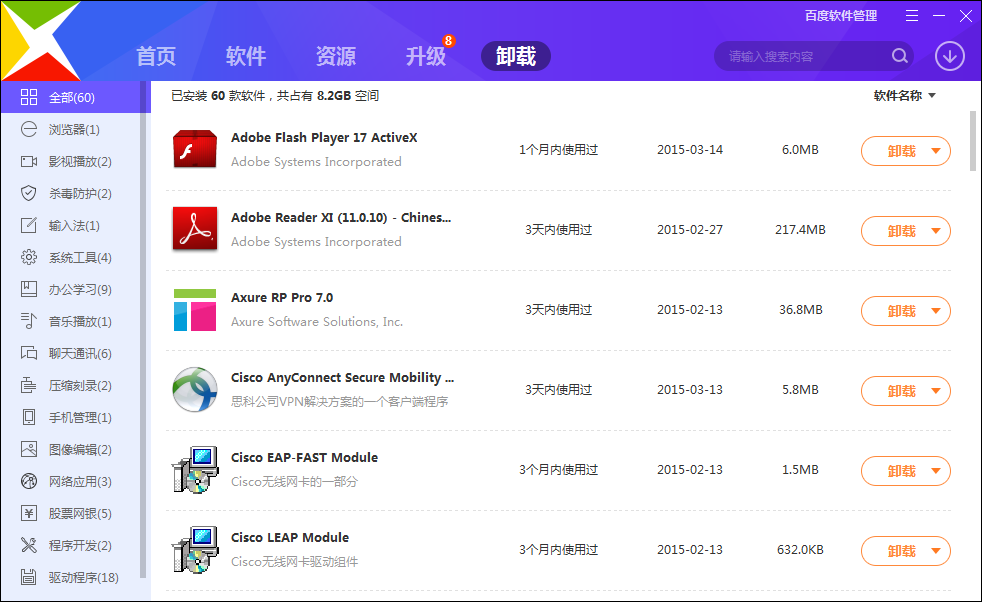The height and width of the screenshot is (602, 982).
Task: Open the 升级 tab showing badge 8
Action: pyautogui.click(x=425, y=57)
